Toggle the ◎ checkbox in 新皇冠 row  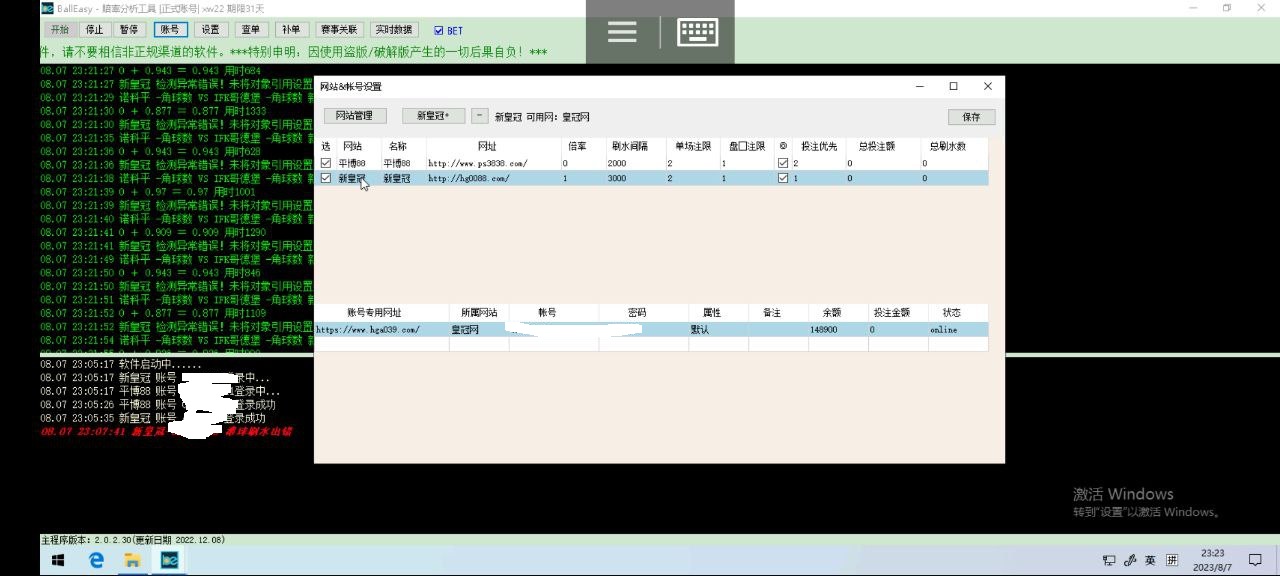click(783, 178)
